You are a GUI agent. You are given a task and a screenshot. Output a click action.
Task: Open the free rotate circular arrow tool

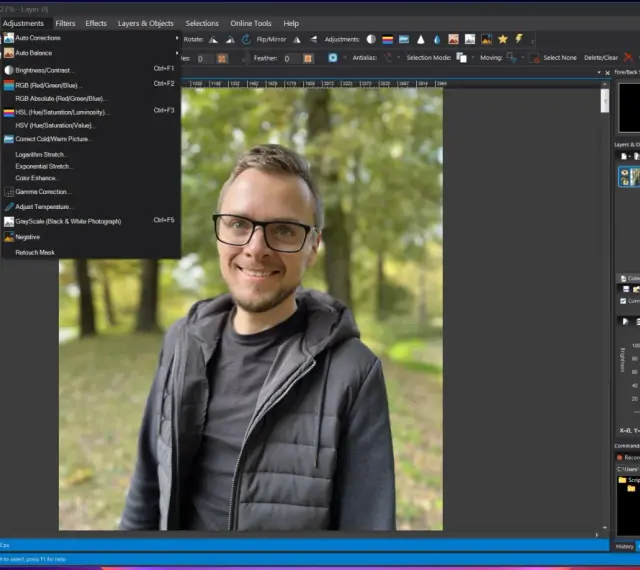click(246, 40)
